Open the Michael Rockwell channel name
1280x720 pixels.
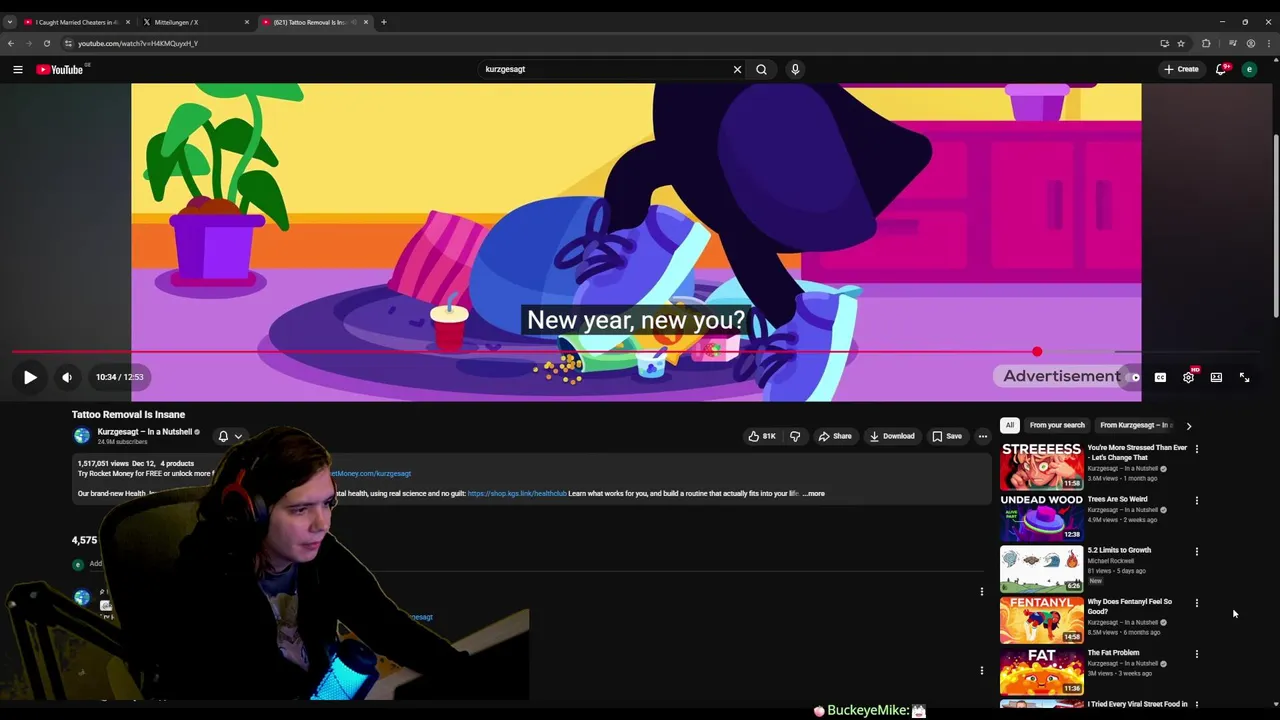[x=1110, y=561]
